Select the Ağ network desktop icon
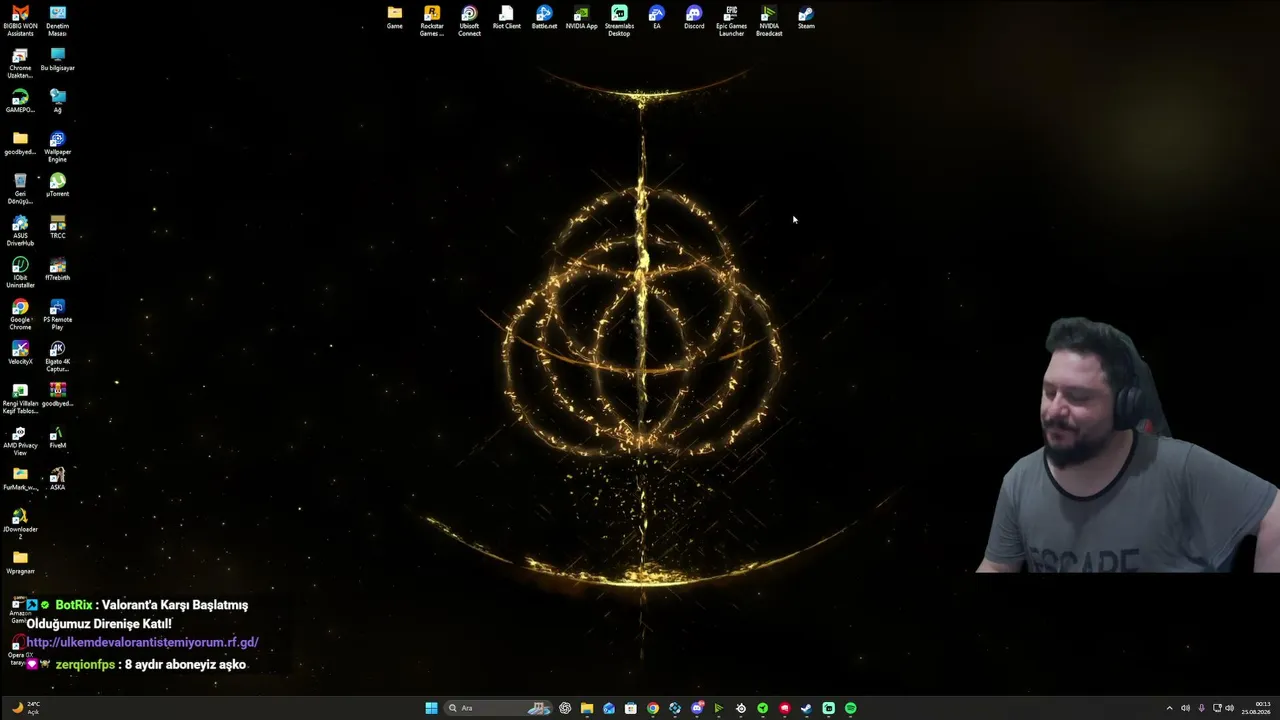This screenshot has width=1280, height=720. (x=58, y=102)
